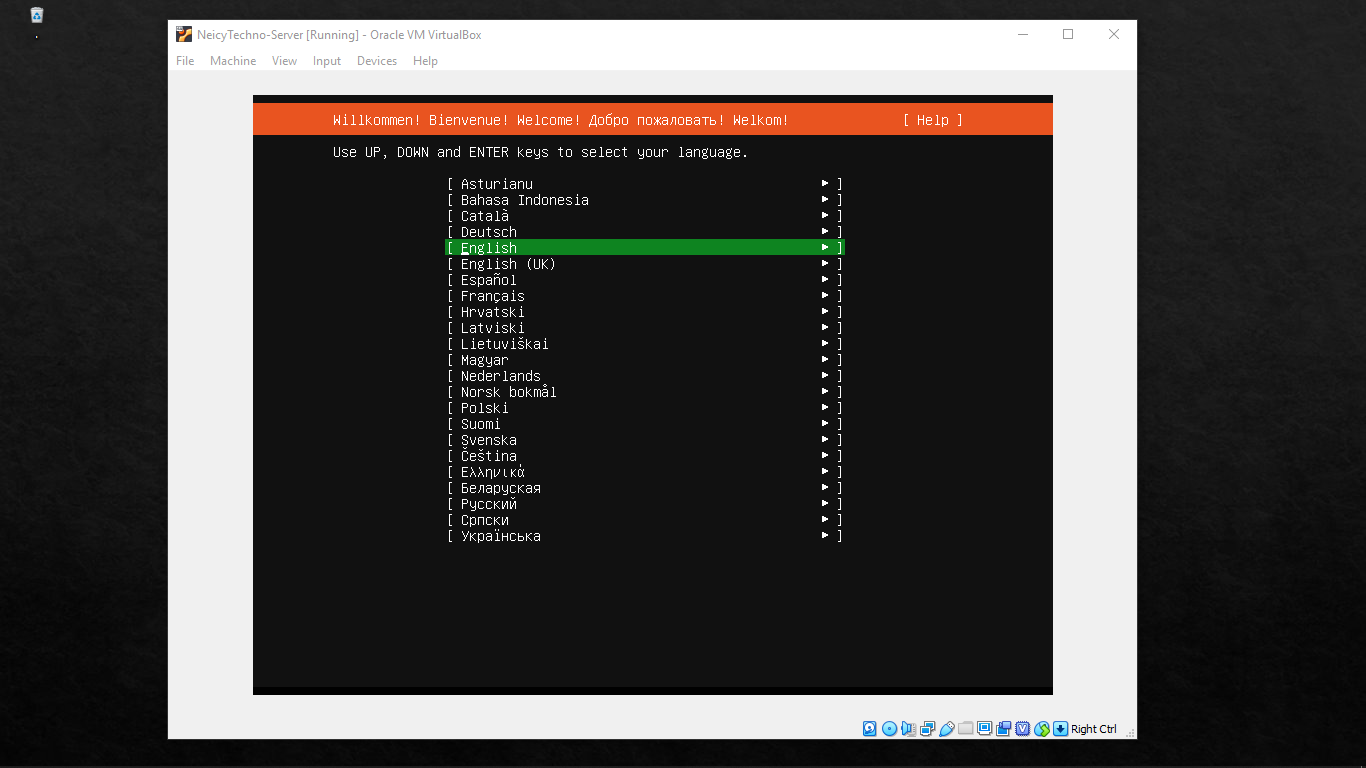This screenshot has height=768, width=1366.
Task: Click the USB devices status icon
Action: coord(946,729)
